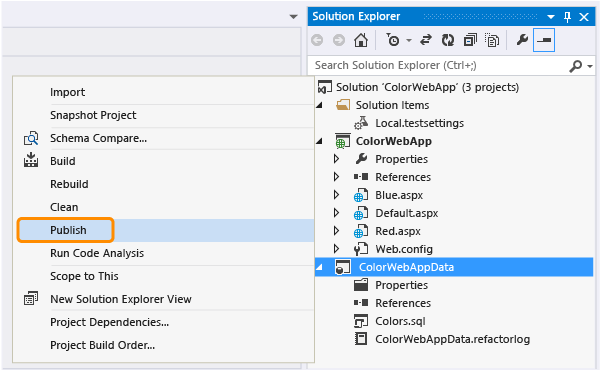Click the search magnifier icon

click(x=576, y=66)
